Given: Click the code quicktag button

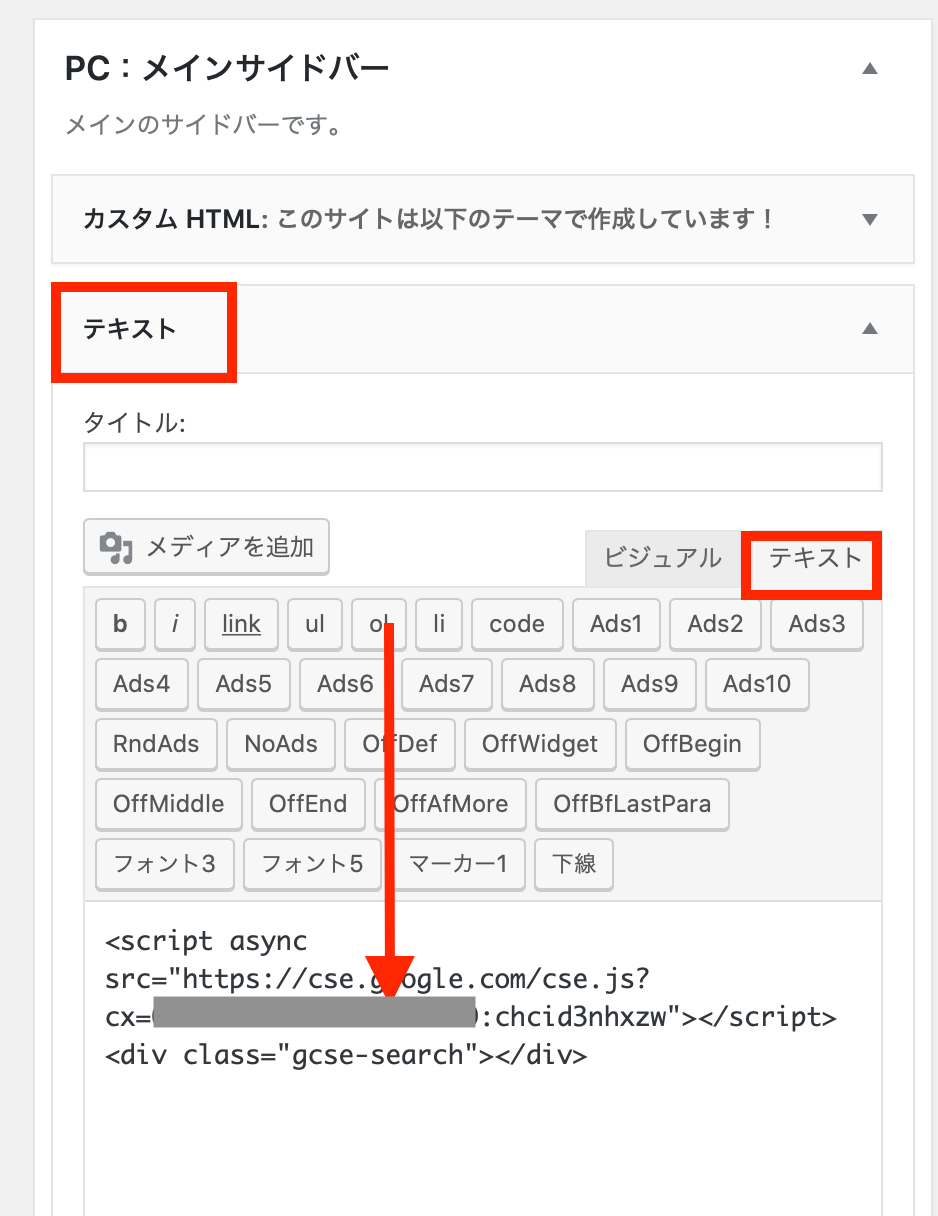Looking at the screenshot, I should pyautogui.click(x=517, y=624).
